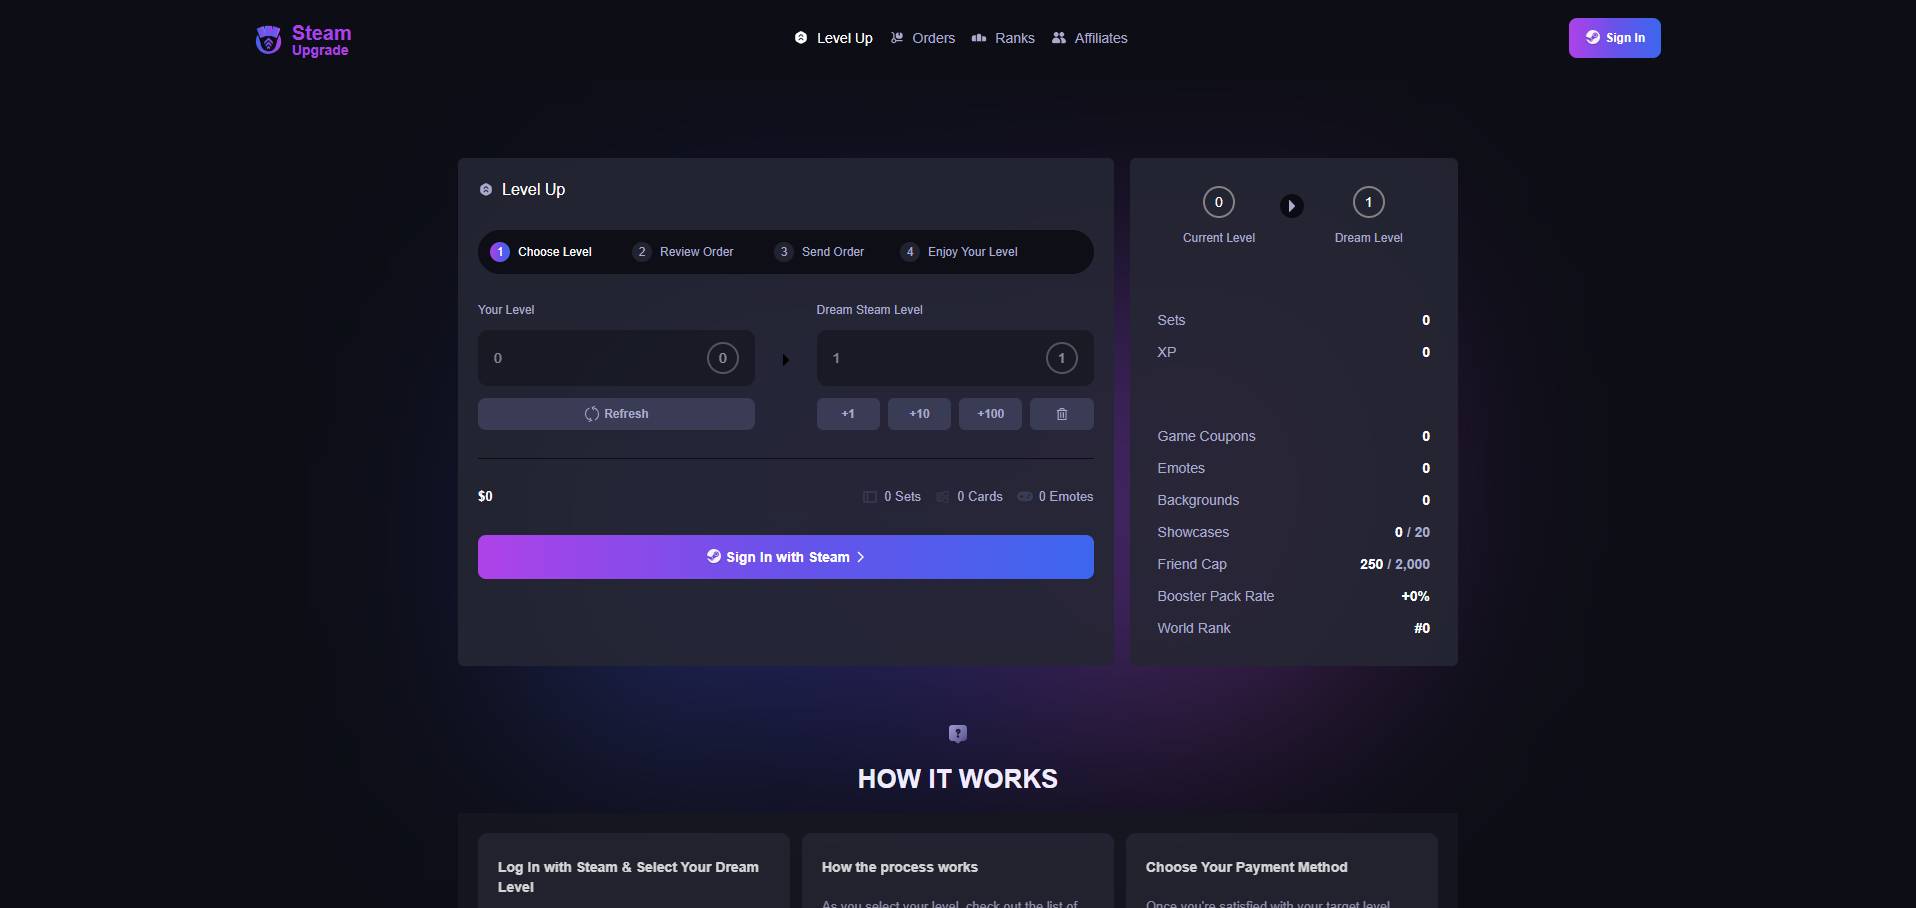This screenshot has height=908, width=1916.
Task: Click the Dream Level circle badge
Action: point(1368,202)
